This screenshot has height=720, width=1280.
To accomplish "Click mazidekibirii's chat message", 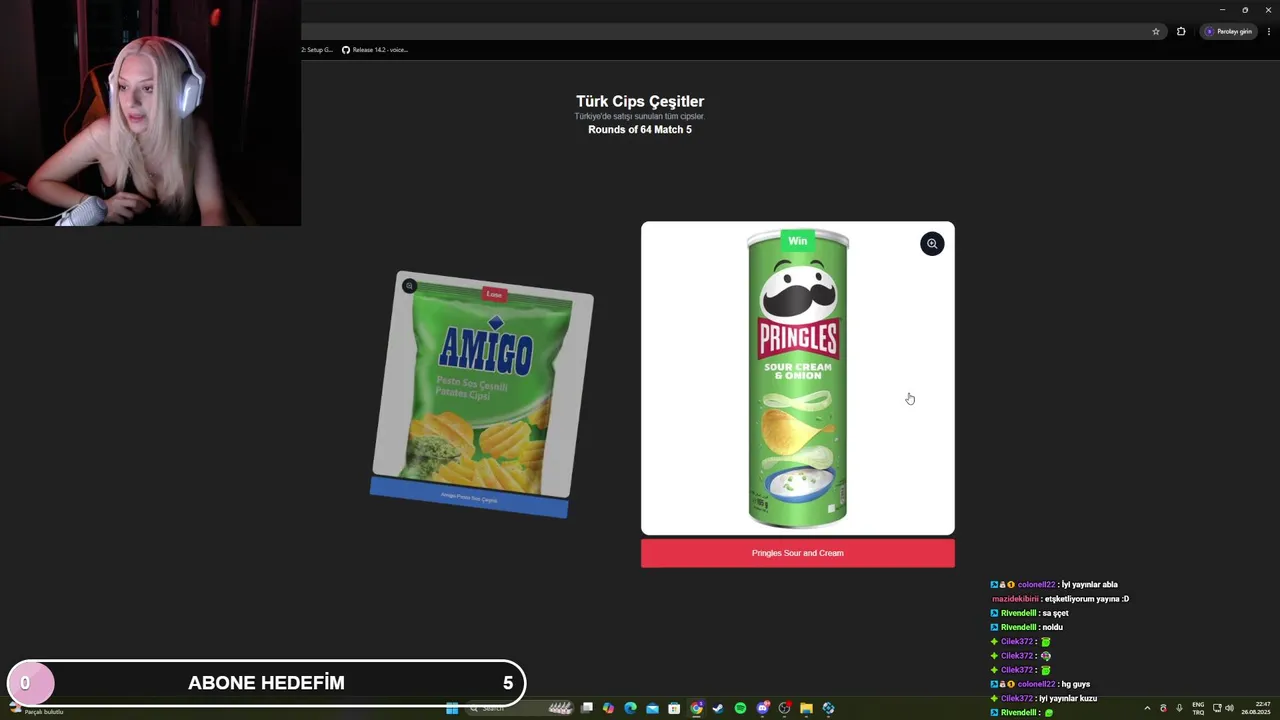I will point(1060,599).
